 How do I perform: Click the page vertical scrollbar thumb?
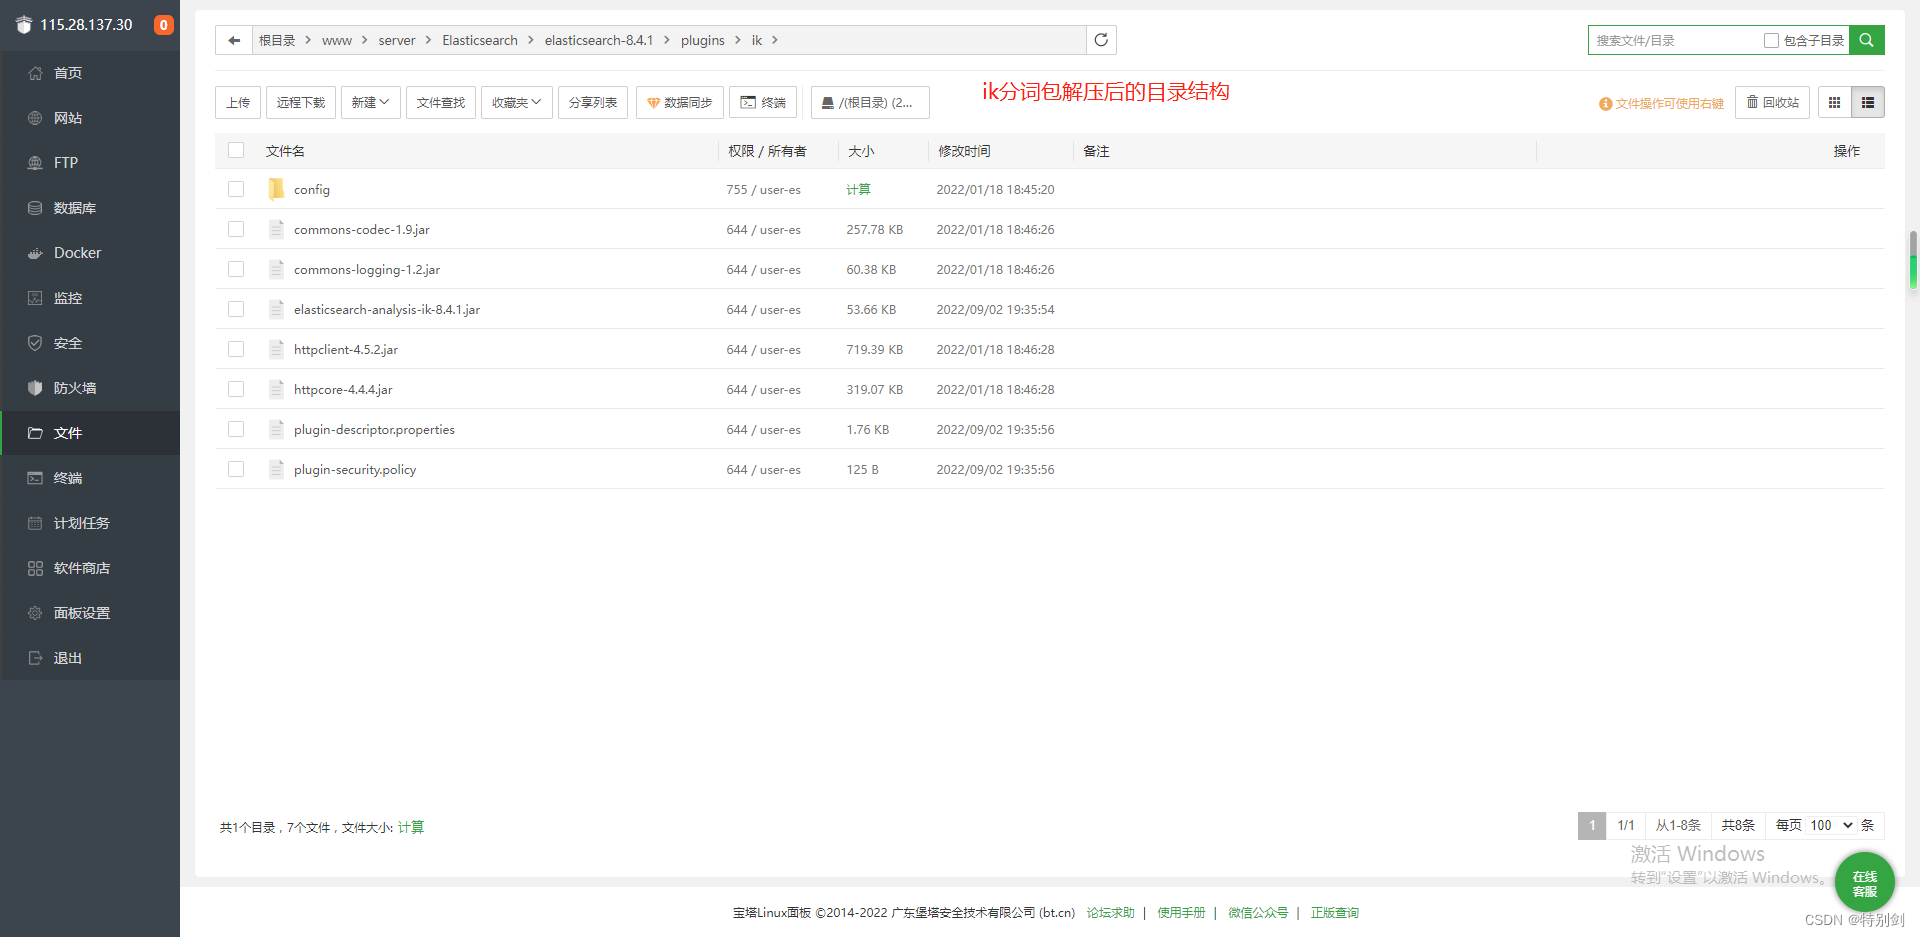pos(1913,260)
